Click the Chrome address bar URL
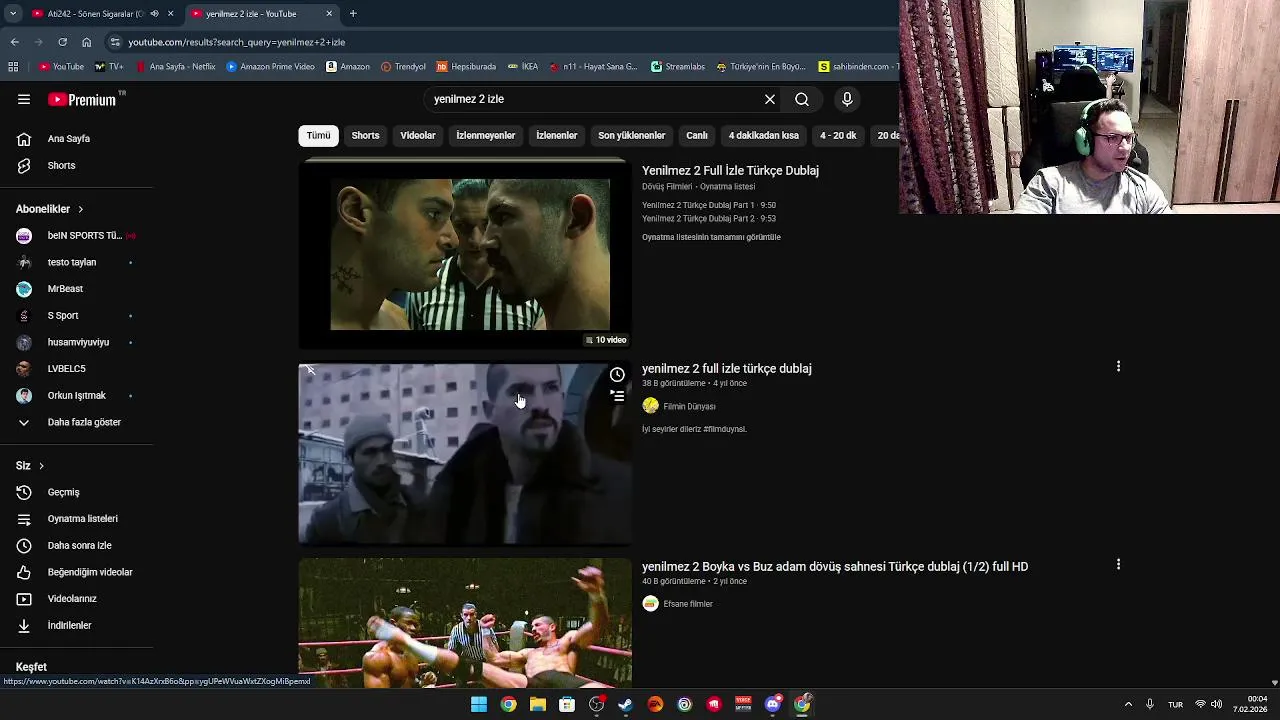Image resolution: width=1280 pixels, height=720 pixels. 237,42
